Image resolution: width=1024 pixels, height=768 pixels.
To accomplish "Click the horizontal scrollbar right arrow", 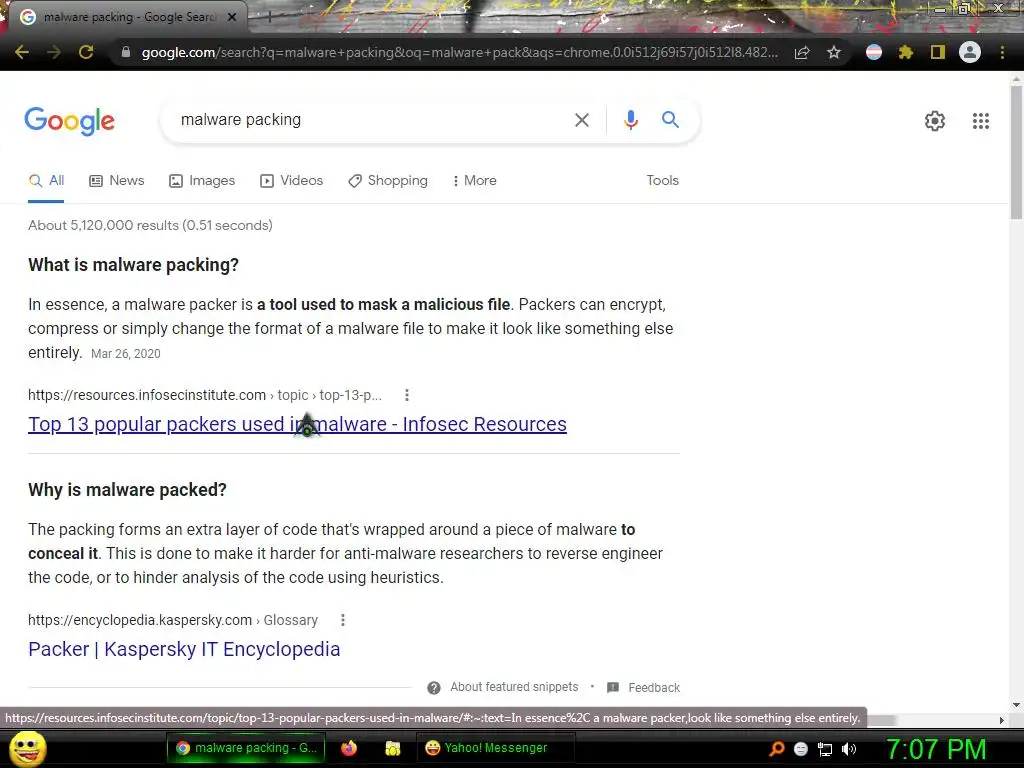I will 1002,720.
